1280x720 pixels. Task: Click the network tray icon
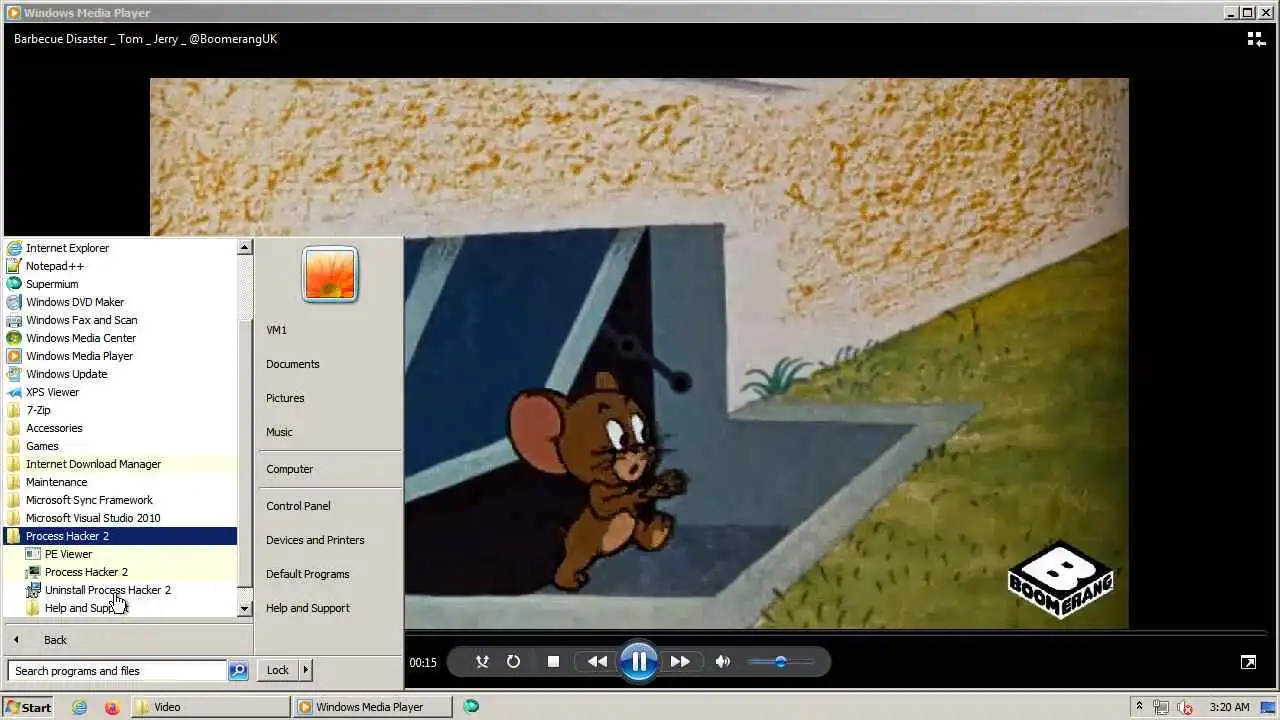1161,707
